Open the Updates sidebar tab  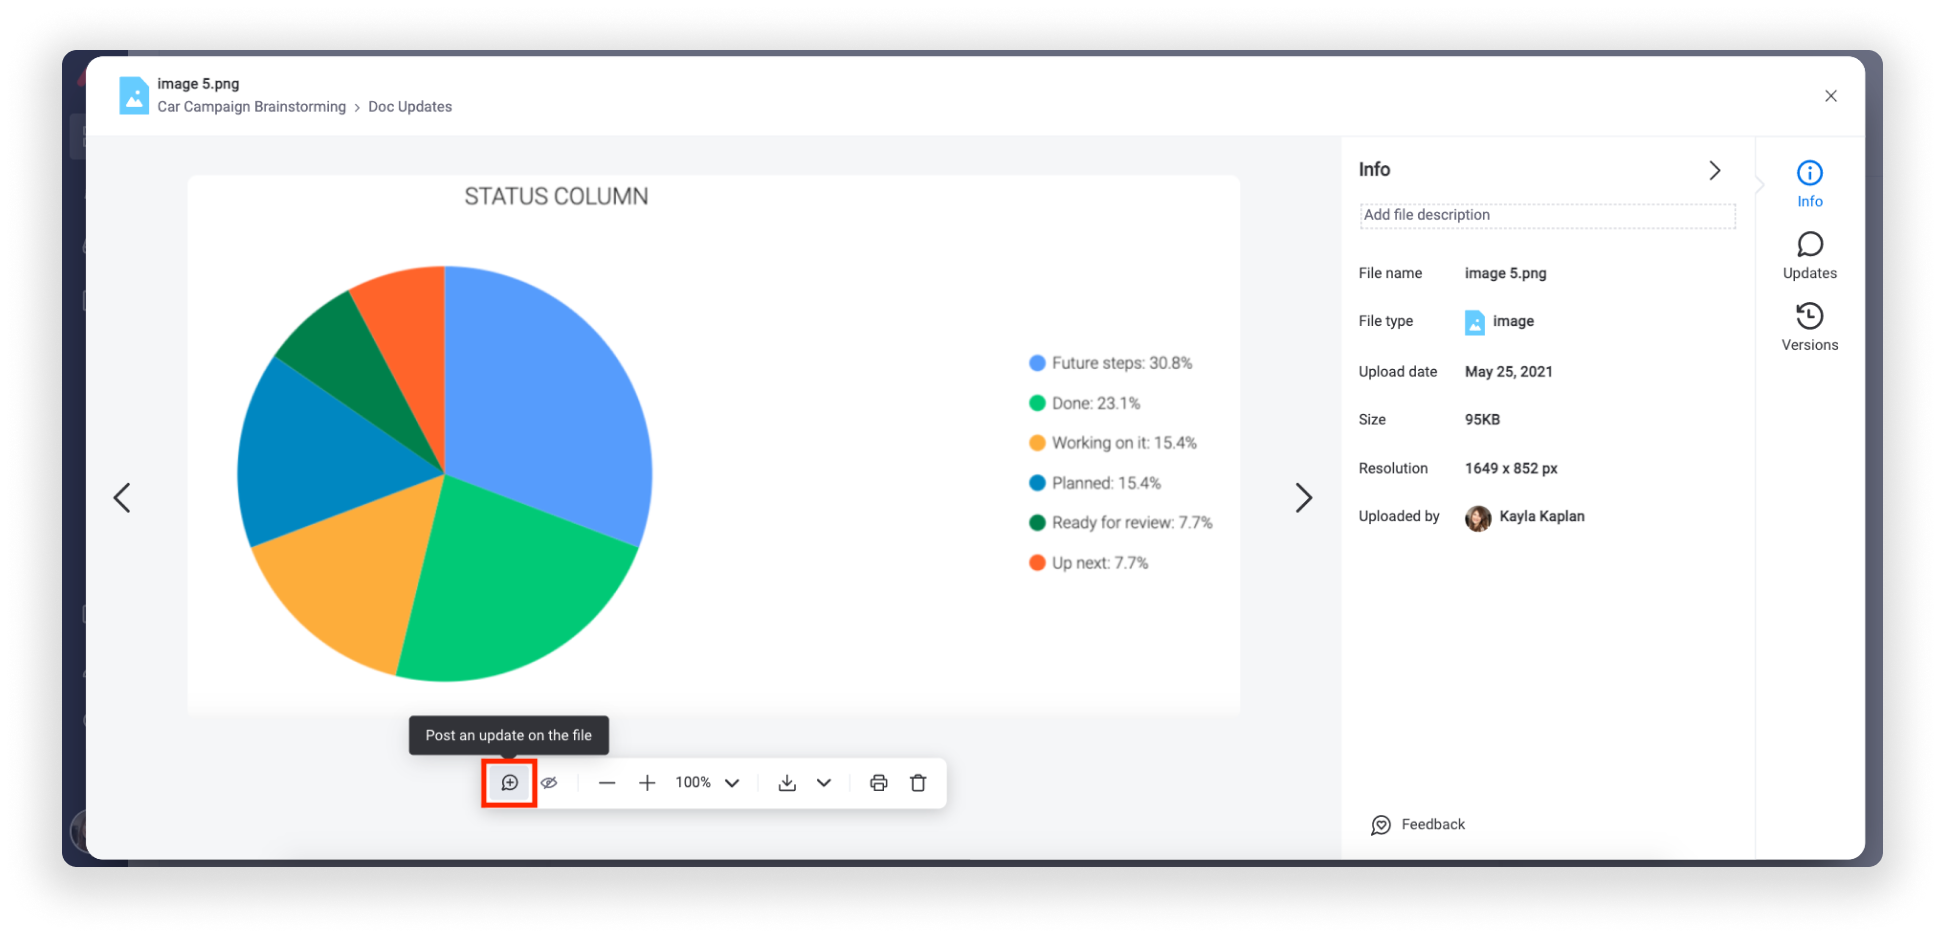coord(1810,256)
